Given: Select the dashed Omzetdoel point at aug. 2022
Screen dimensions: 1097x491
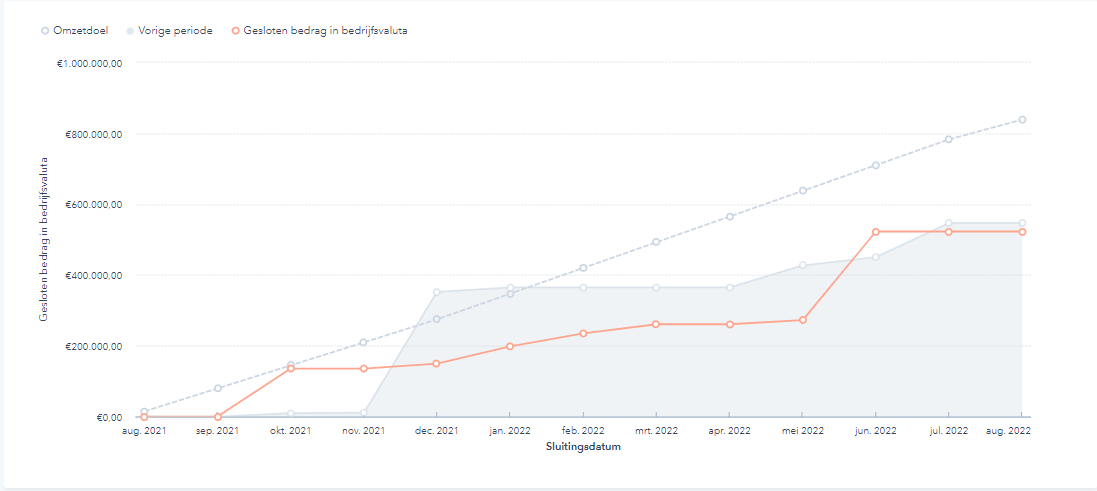Looking at the screenshot, I should tap(1022, 120).
